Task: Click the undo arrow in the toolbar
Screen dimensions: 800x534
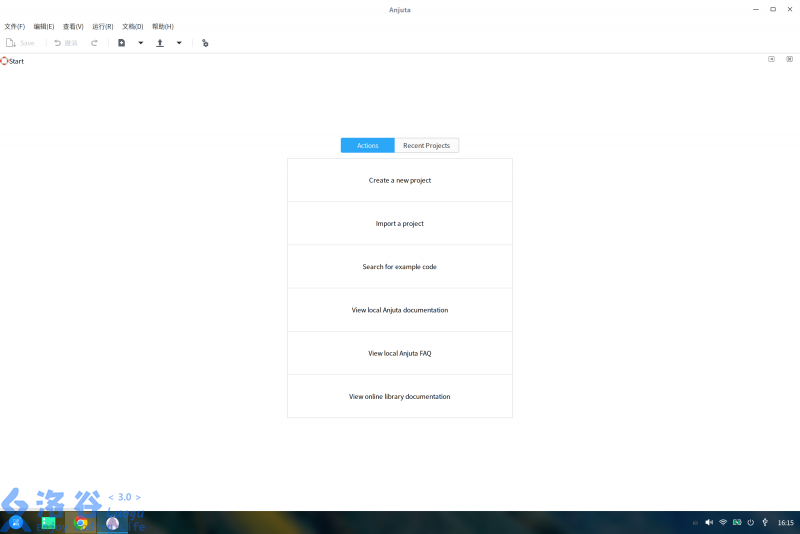Action: [x=58, y=43]
